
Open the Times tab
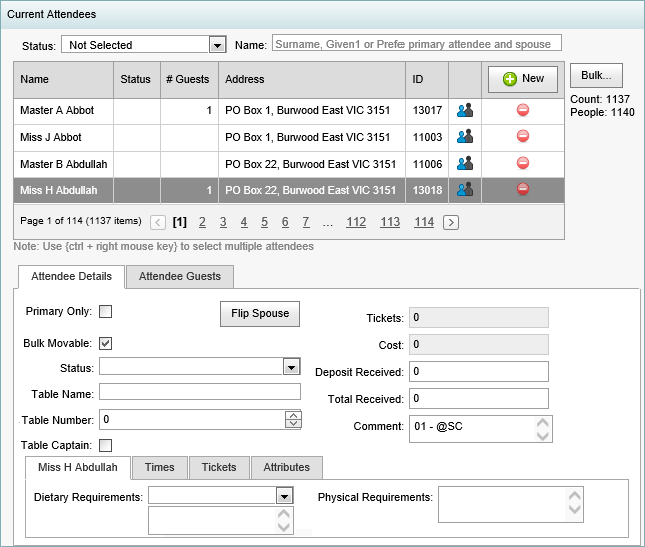[160, 468]
